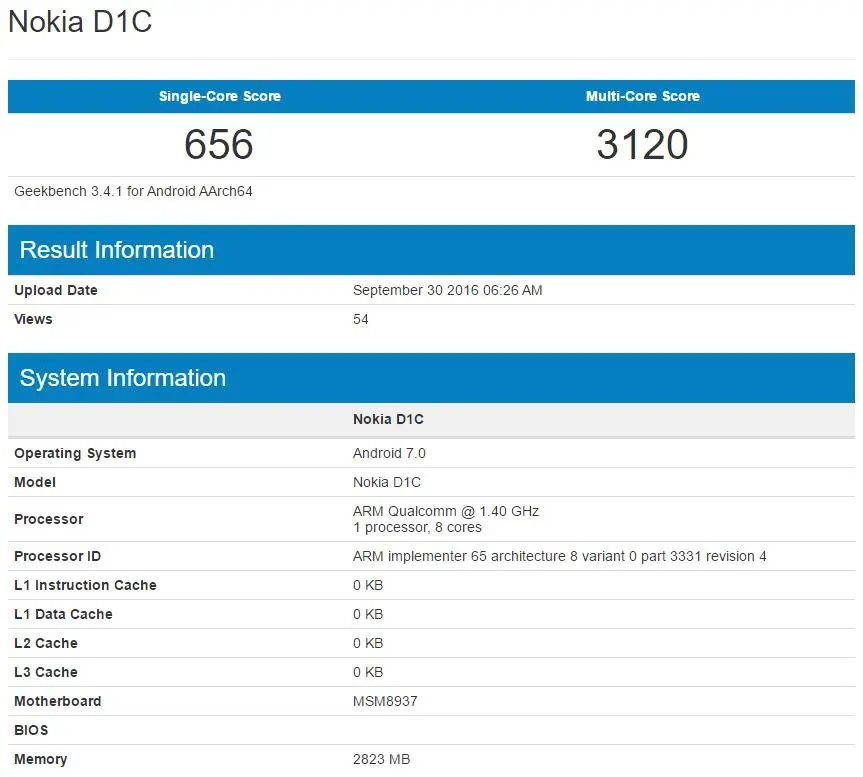Click the multi-core score value 3120
This screenshot has height=777, width=863.
[642, 145]
